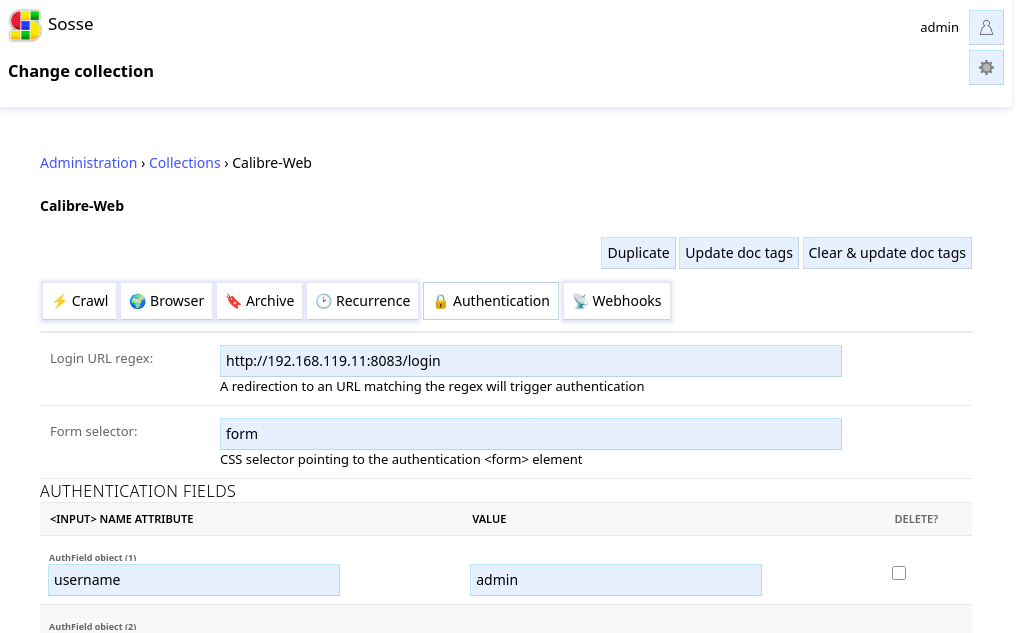Click the Sosse logo icon
1024x633 pixels.
coord(25,25)
